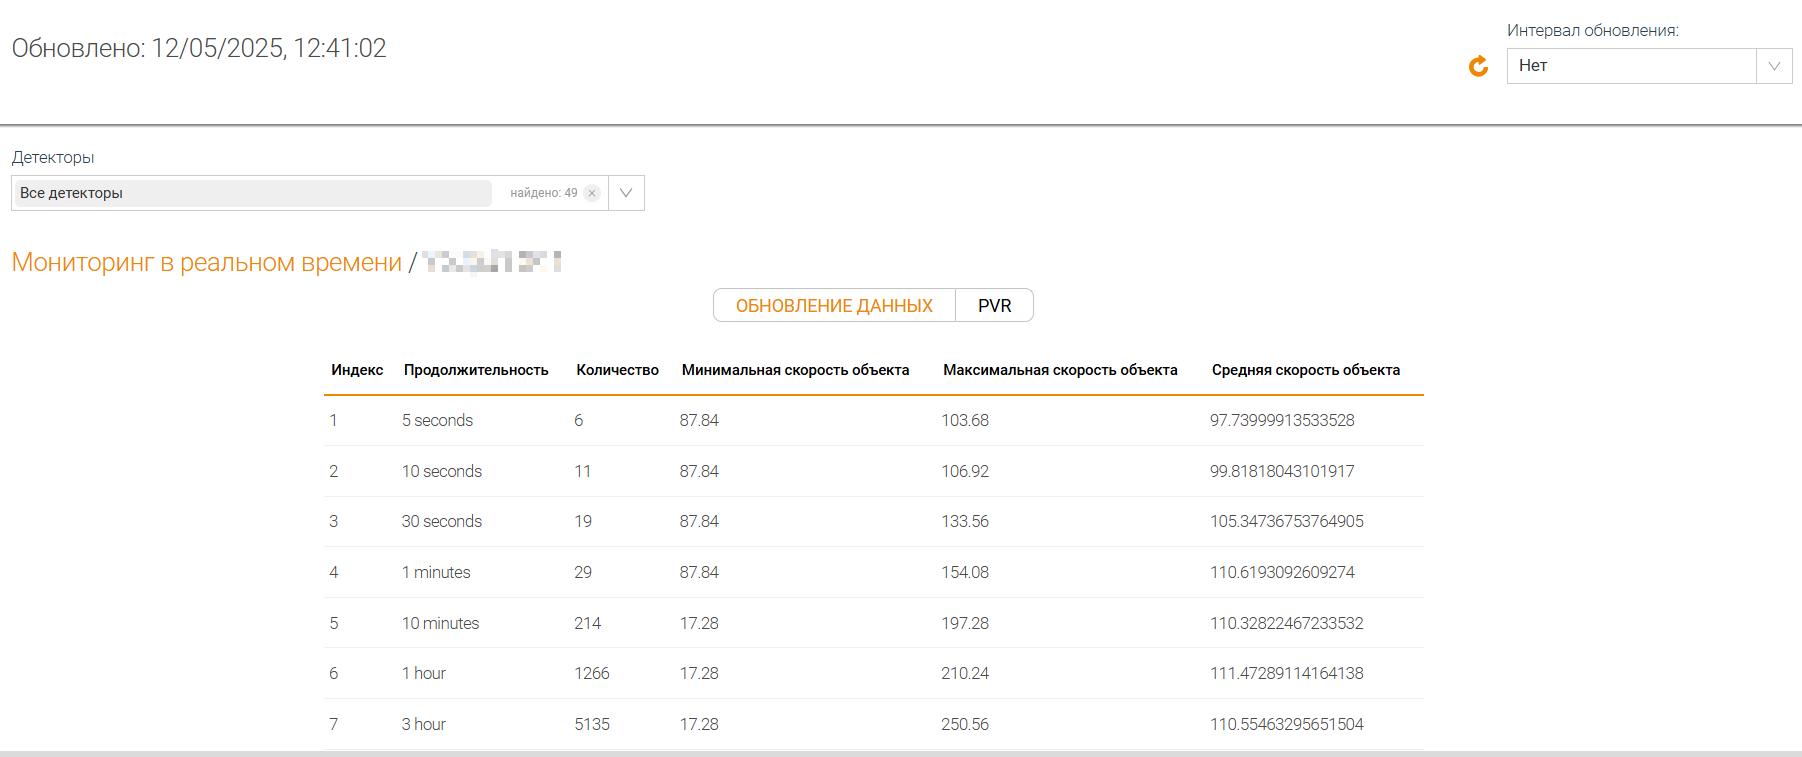Click average speed 110.55463295651504
This screenshot has height=757, width=1802.
point(1287,724)
